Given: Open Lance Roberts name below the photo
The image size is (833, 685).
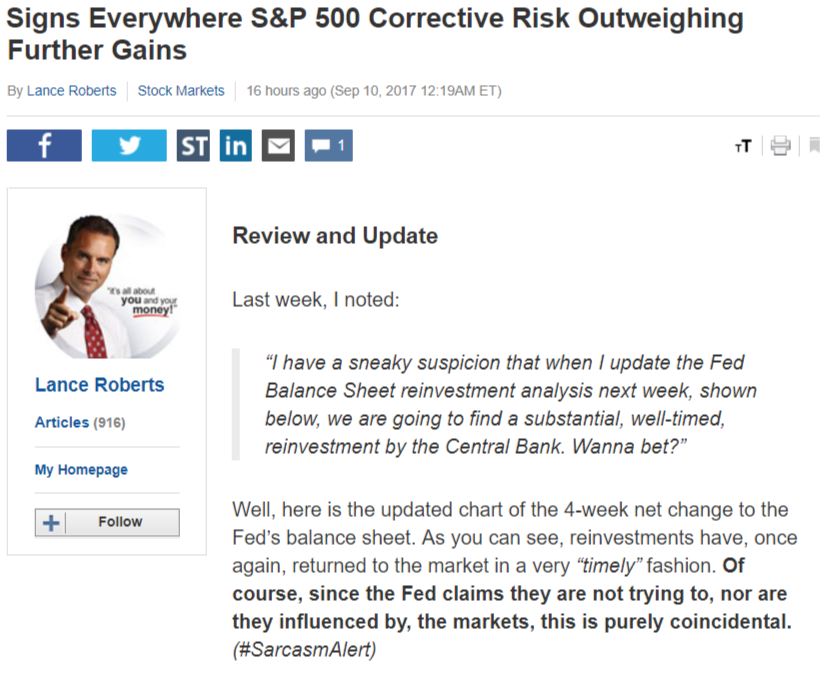Looking at the screenshot, I should pyautogui.click(x=99, y=385).
